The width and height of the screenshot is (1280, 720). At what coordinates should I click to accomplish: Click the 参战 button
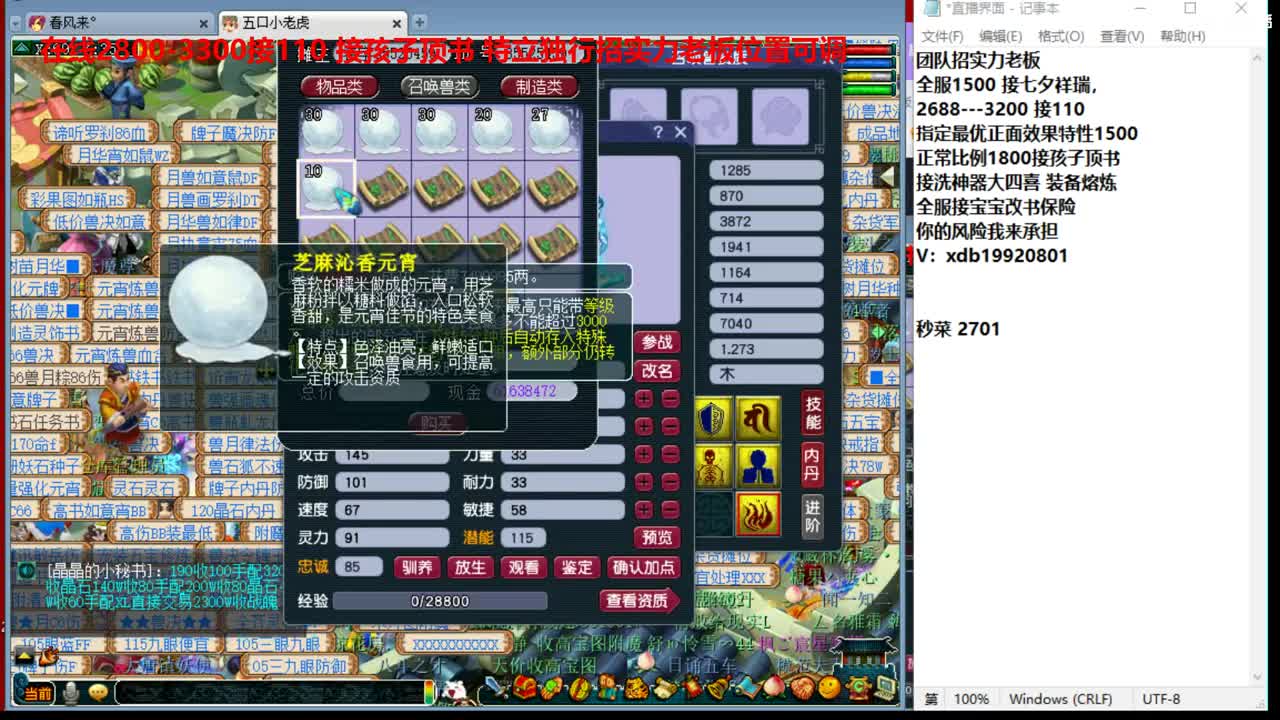[657, 342]
